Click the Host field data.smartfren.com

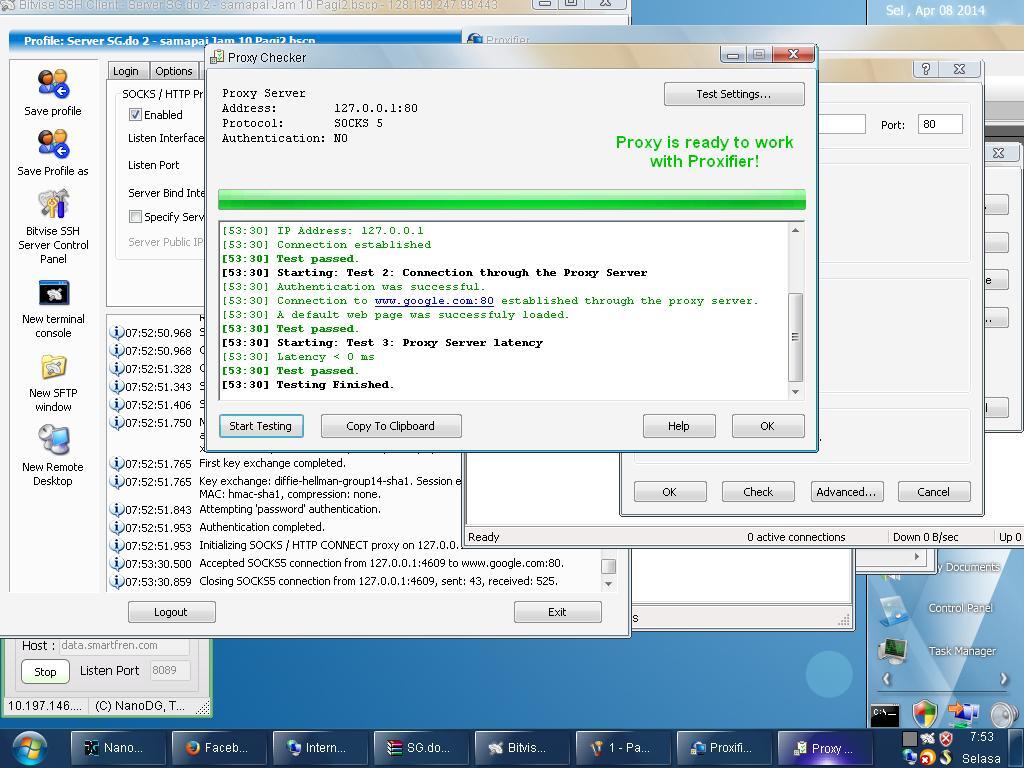[x=124, y=645]
